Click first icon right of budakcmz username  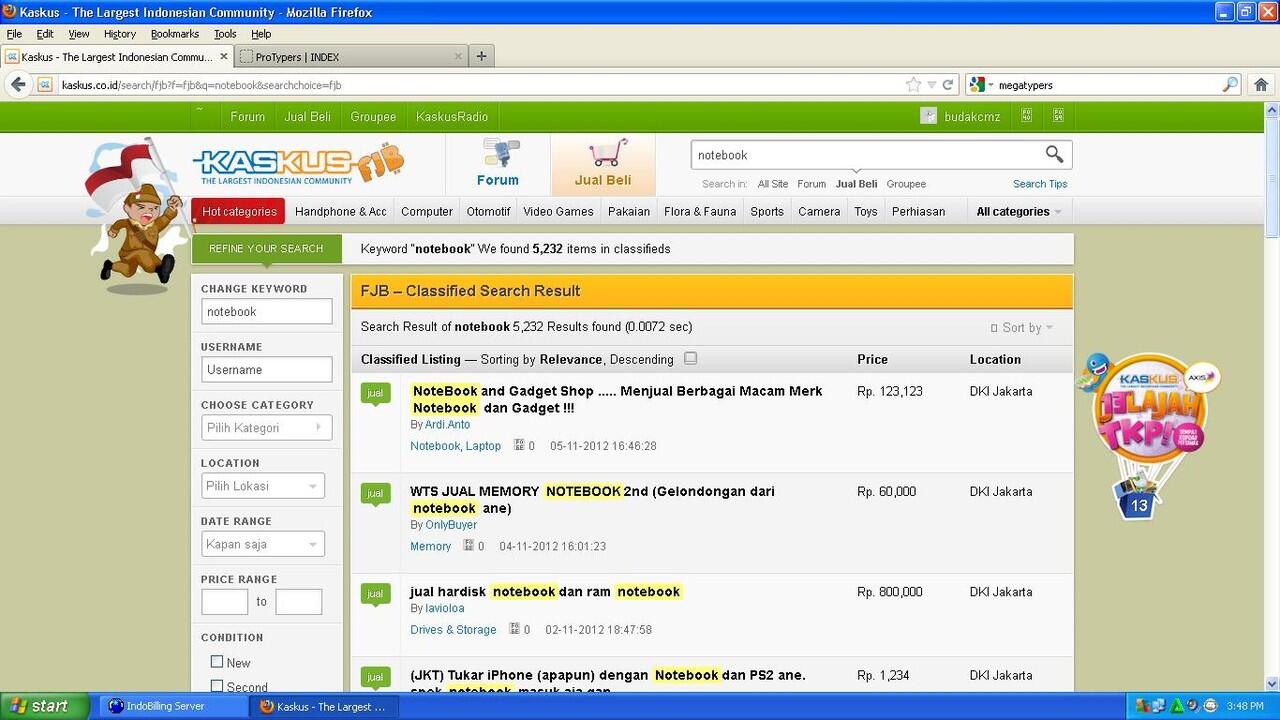point(1026,116)
